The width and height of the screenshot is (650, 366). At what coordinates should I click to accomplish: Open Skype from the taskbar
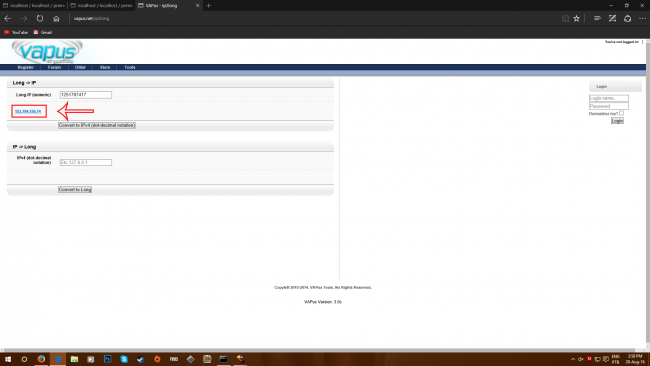[x=124, y=359]
